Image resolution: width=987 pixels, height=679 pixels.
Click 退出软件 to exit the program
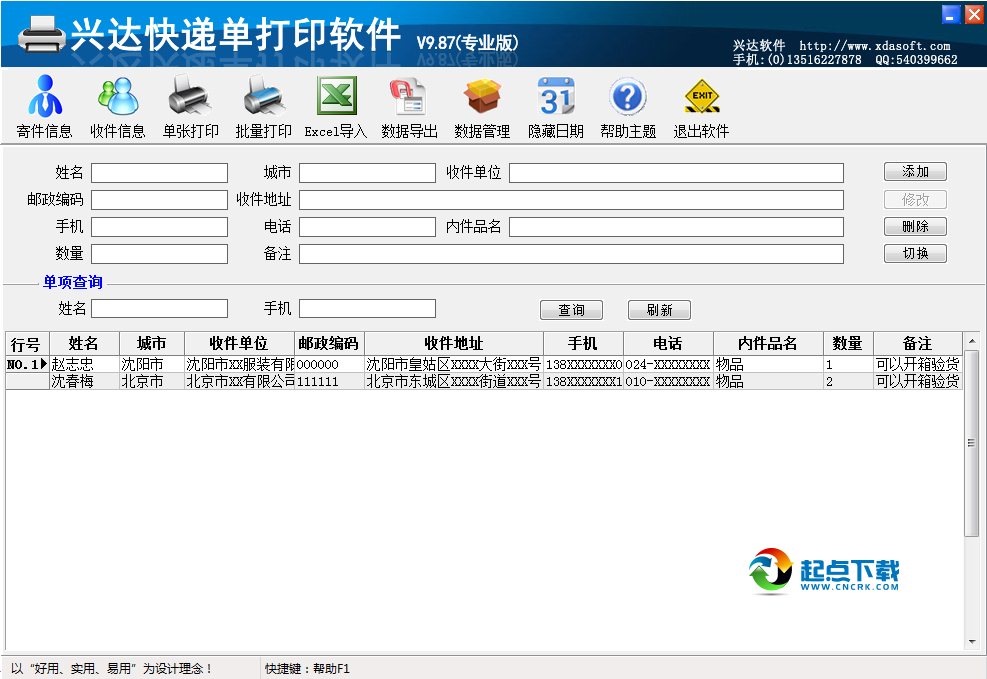tap(701, 105)
